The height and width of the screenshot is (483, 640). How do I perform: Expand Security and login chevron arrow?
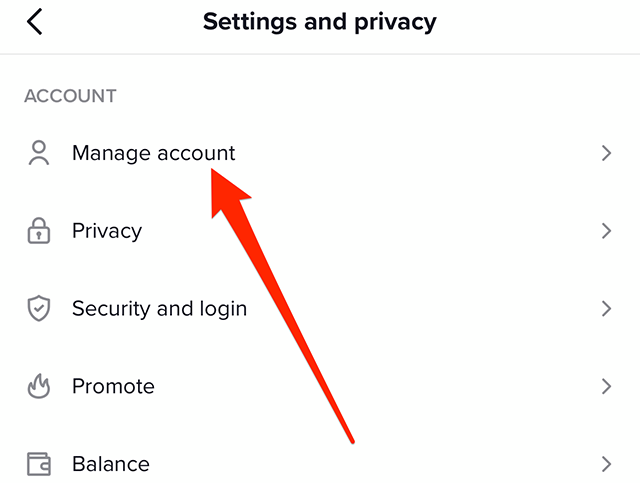[x=607, y=309]
